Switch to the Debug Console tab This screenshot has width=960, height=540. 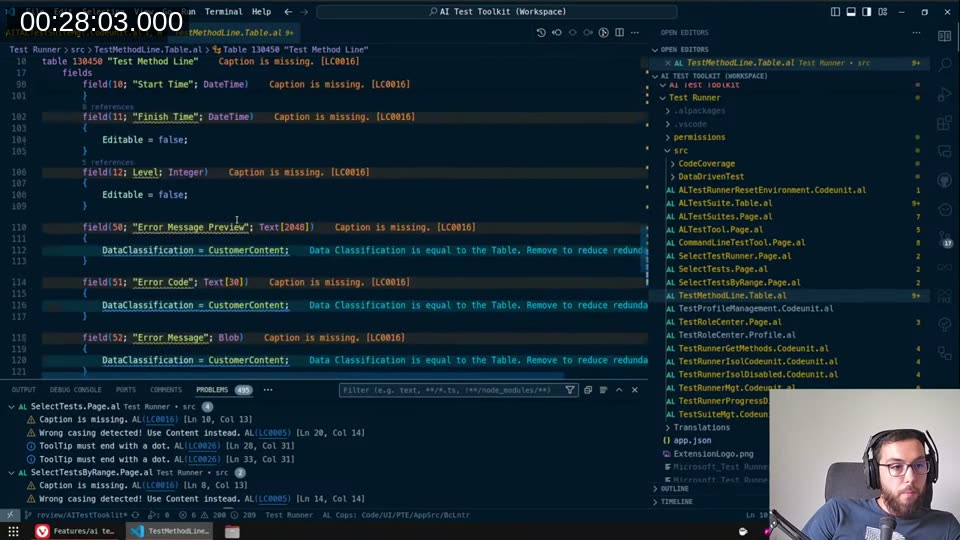75,390
